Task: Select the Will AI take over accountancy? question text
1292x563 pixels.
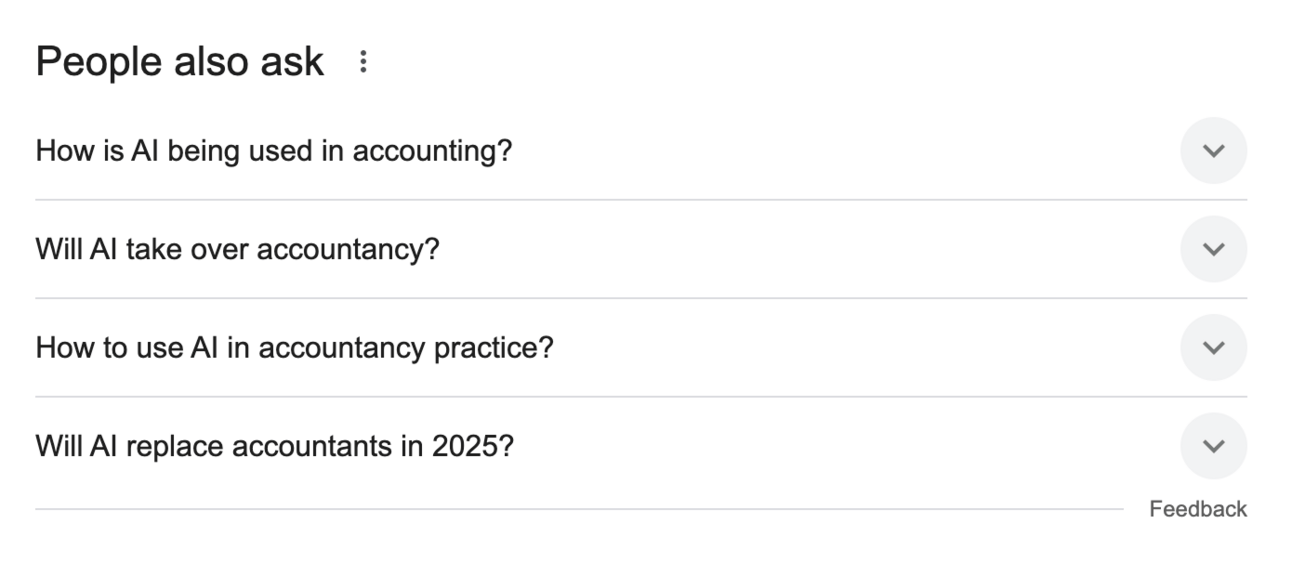Action: [237, 249]
